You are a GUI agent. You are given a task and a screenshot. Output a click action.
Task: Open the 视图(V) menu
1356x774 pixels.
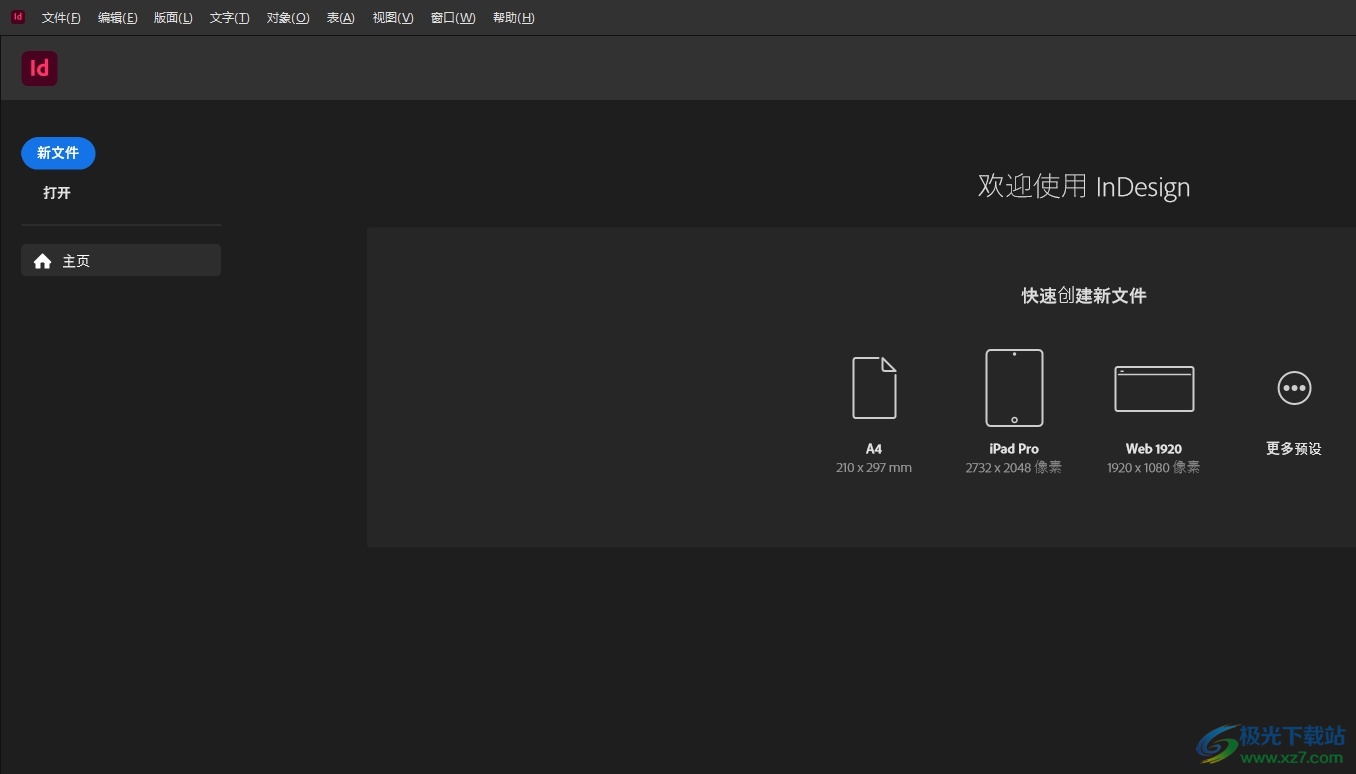[393, 18]
